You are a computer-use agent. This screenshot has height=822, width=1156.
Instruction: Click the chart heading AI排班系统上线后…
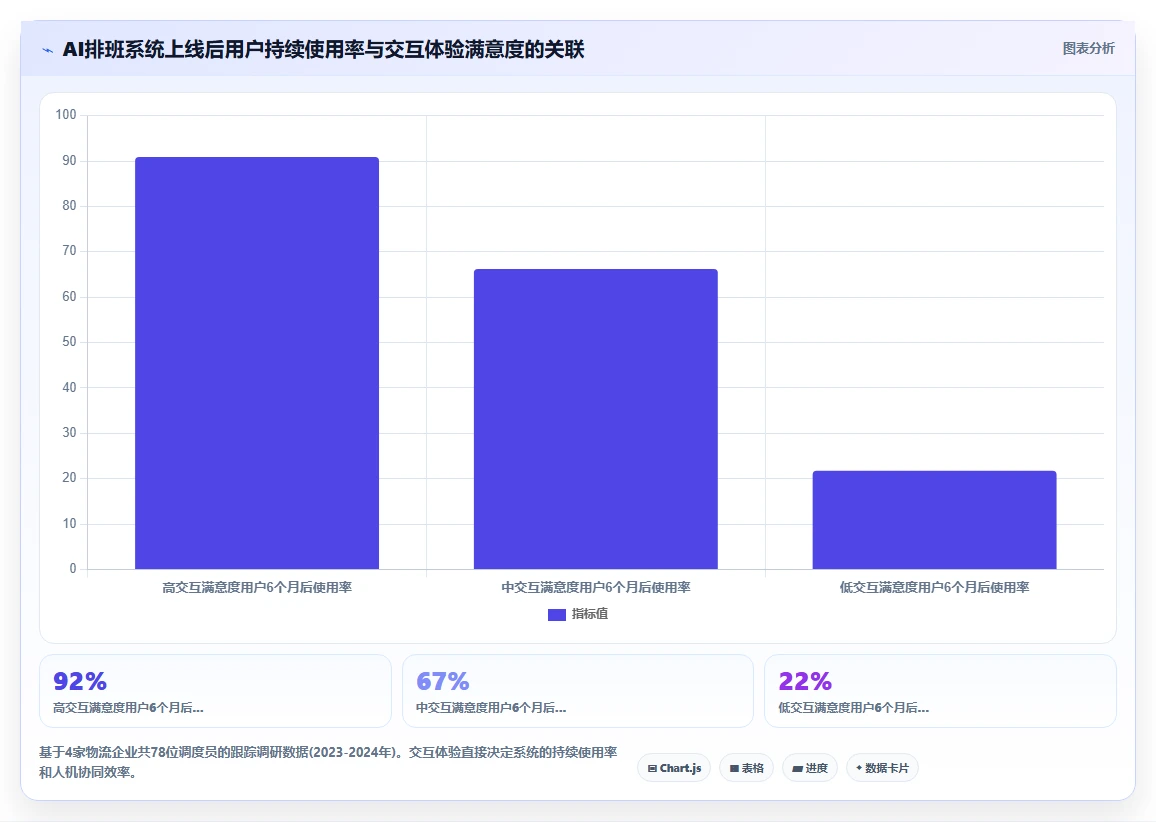(324, 49)
